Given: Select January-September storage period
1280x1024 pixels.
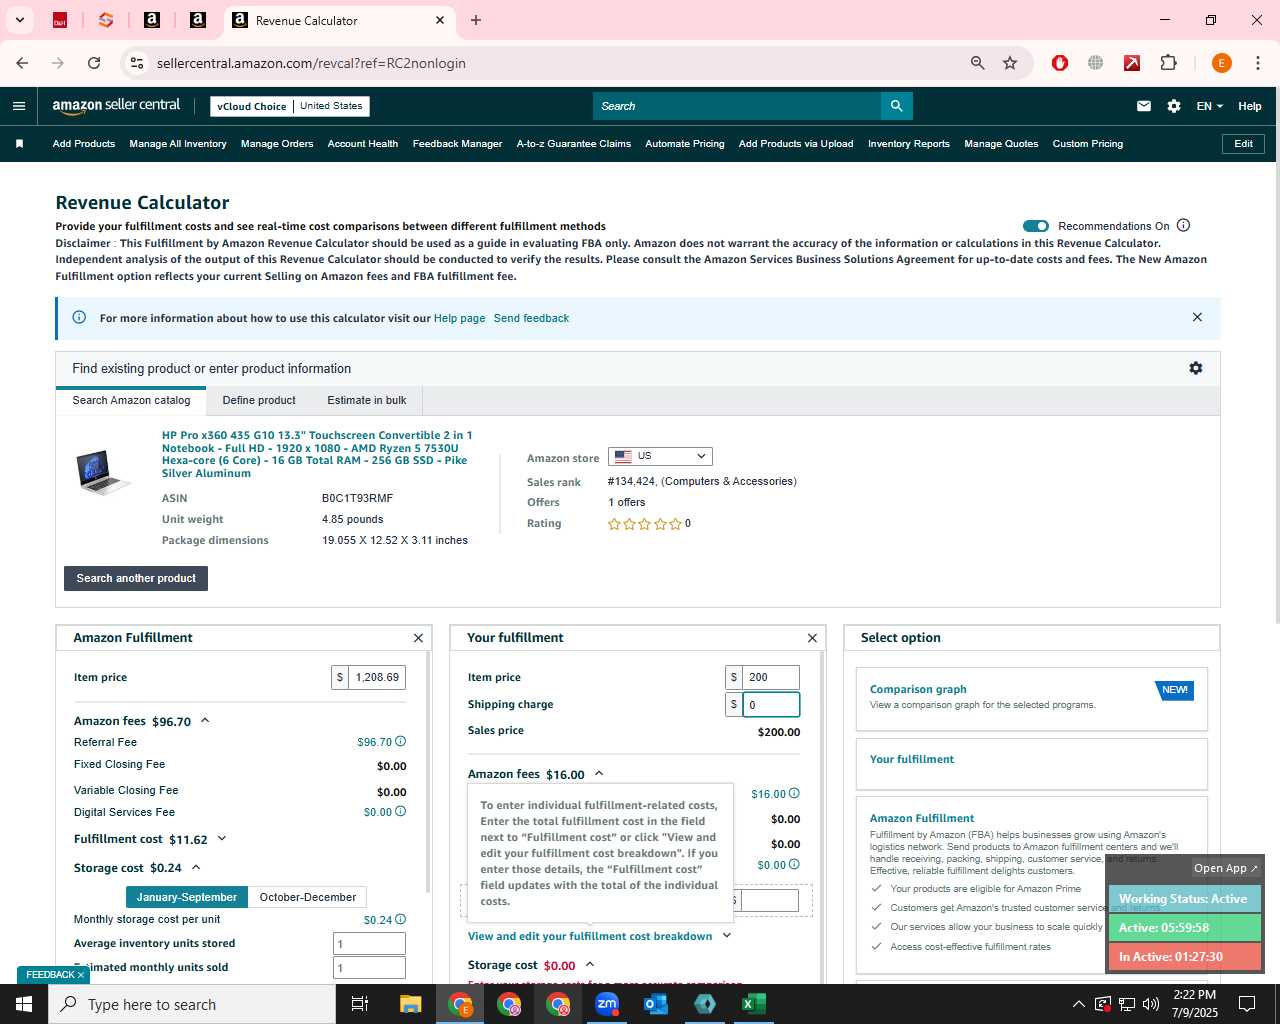Looking at the screenshot, I should tap(187, 897).
